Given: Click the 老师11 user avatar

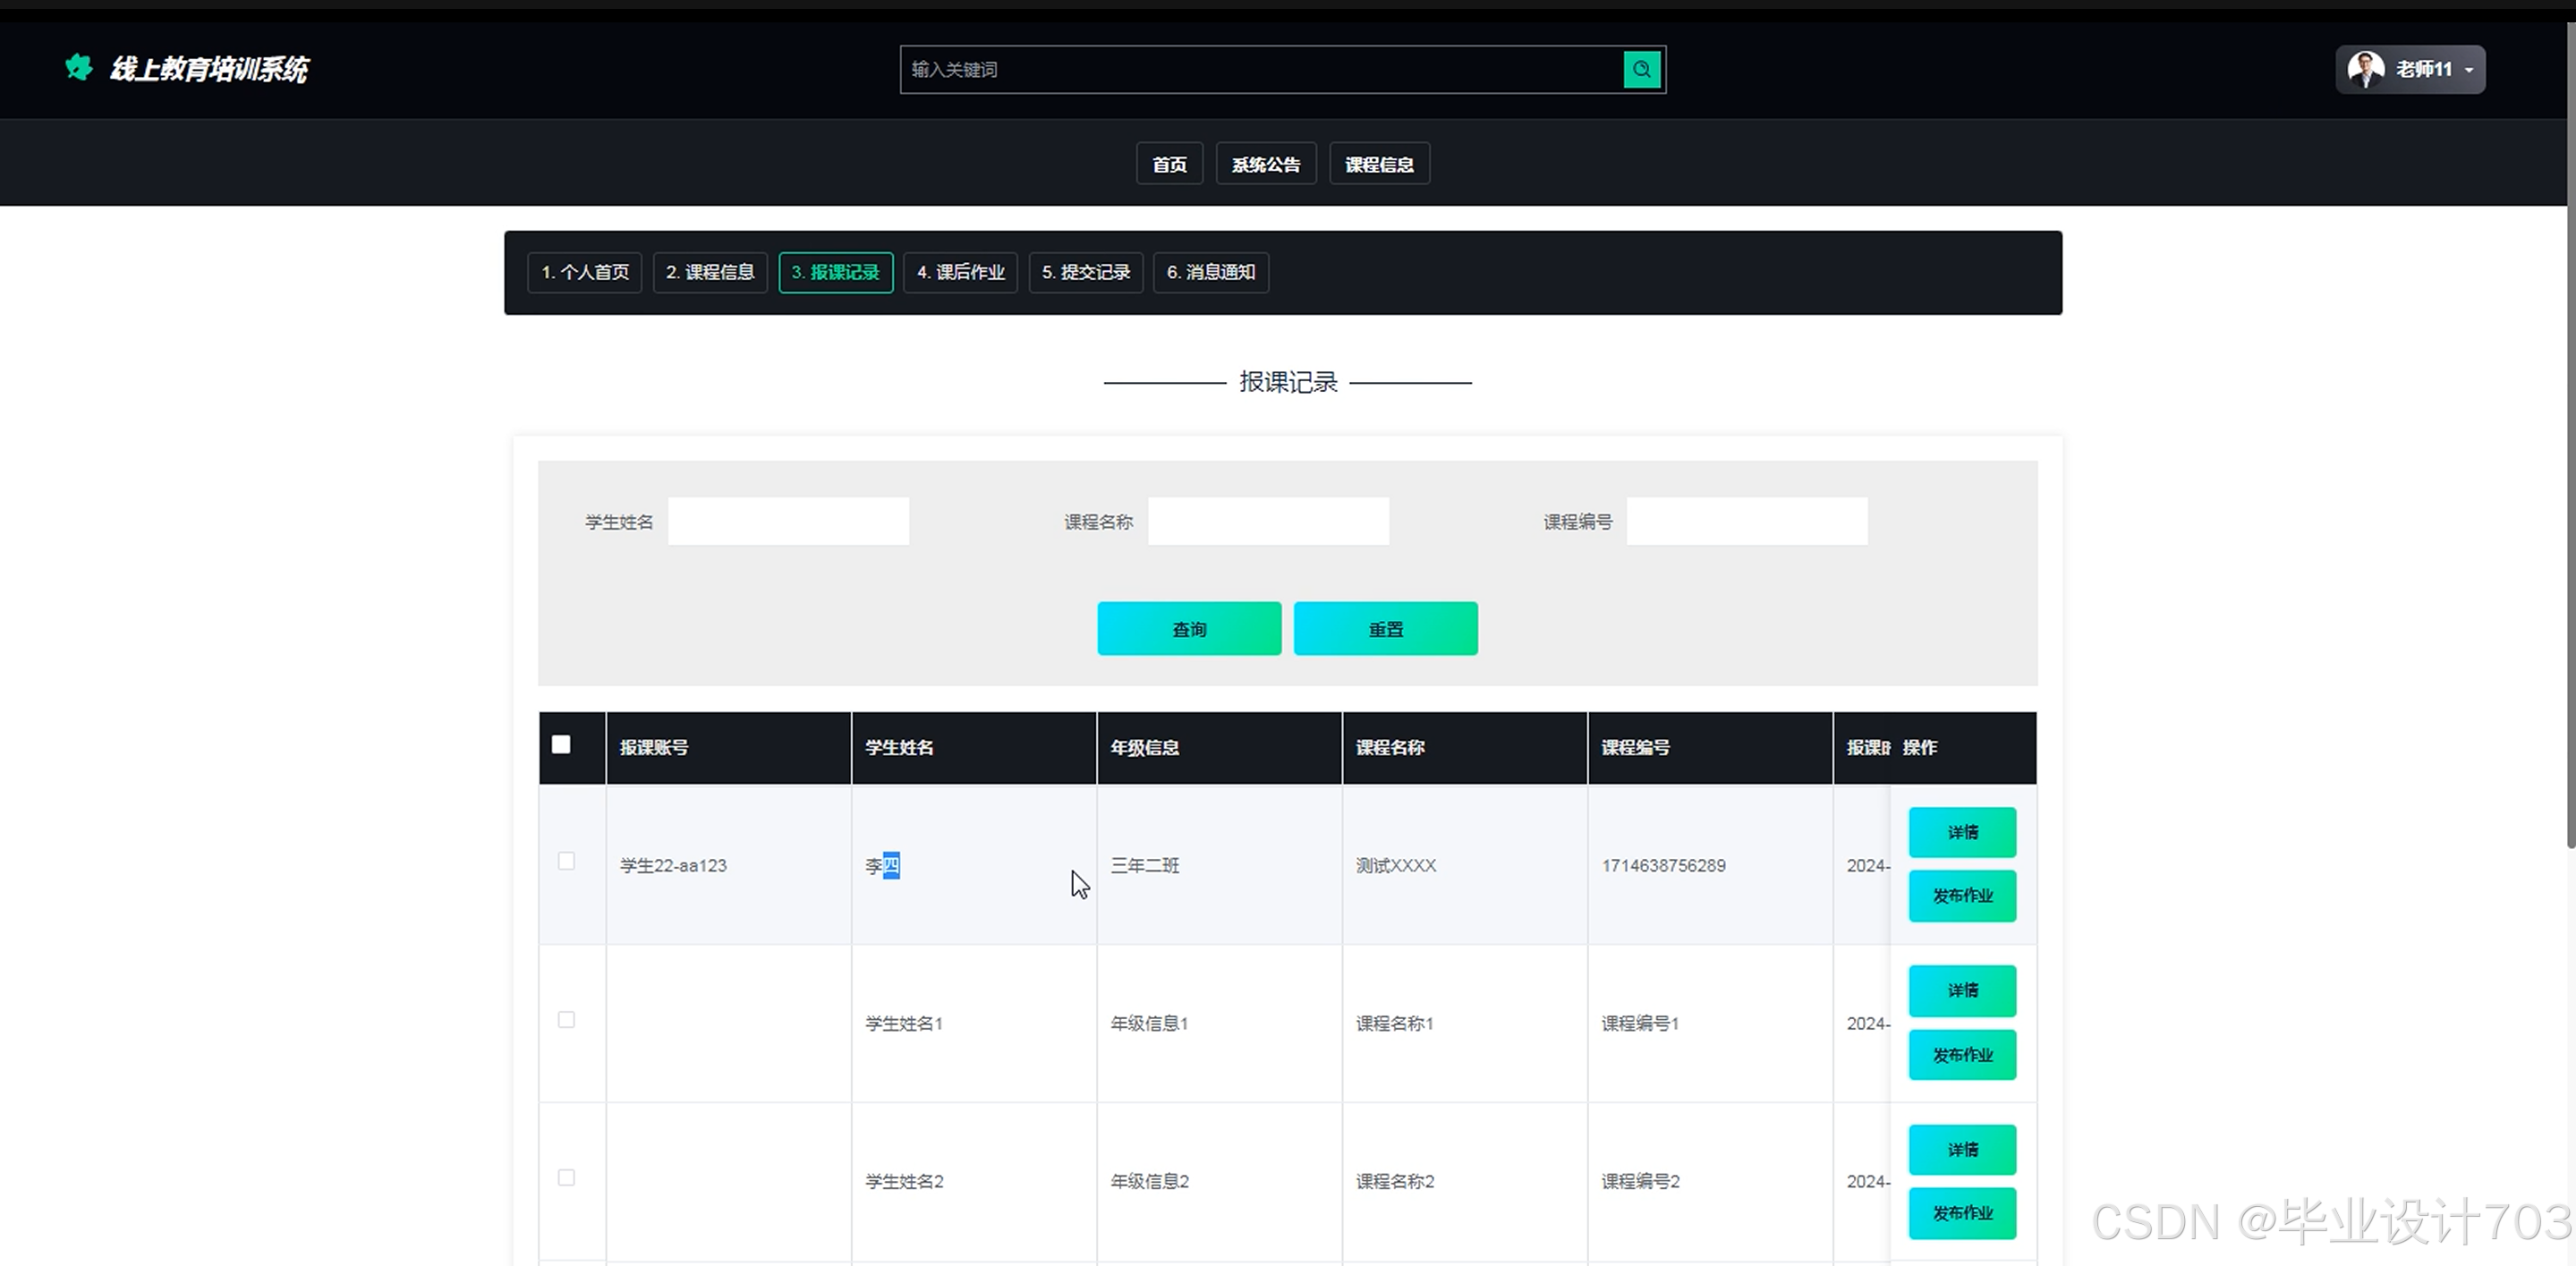Looking at the screenshot, I should coord(2365,69).
